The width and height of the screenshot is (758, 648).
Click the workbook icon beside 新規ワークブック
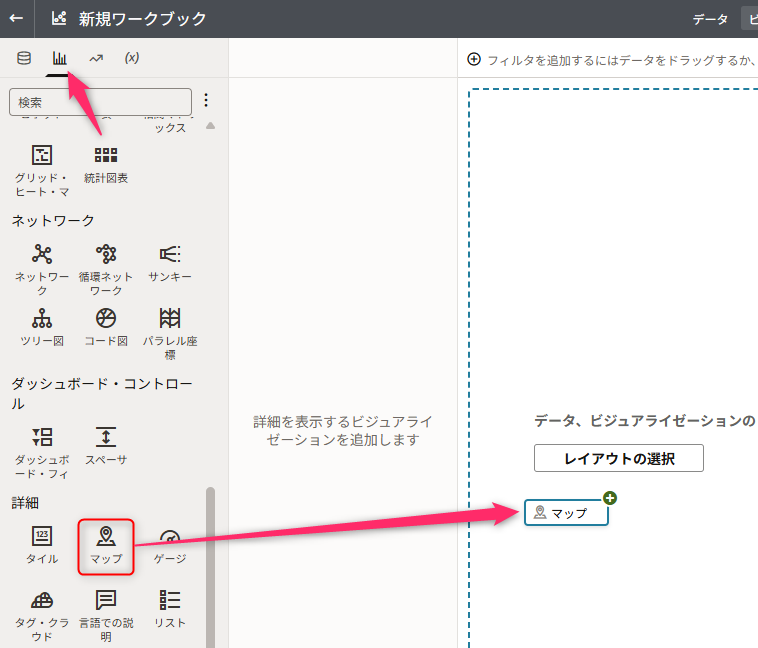tap(59, 18)
